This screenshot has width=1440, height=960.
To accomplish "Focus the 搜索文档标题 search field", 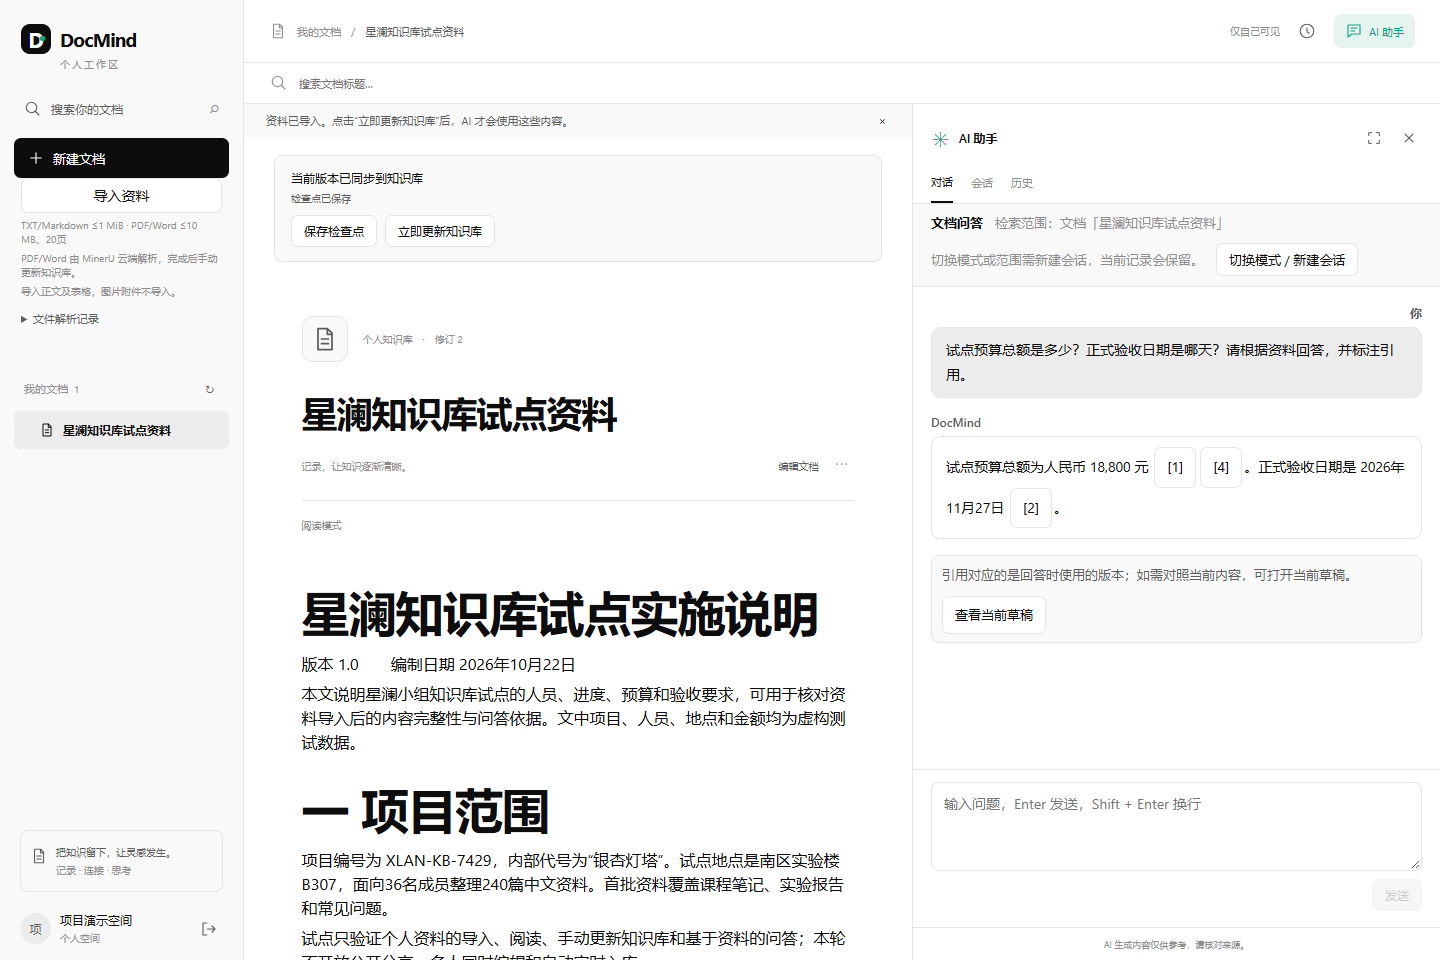I will click(x=578, y=83).
